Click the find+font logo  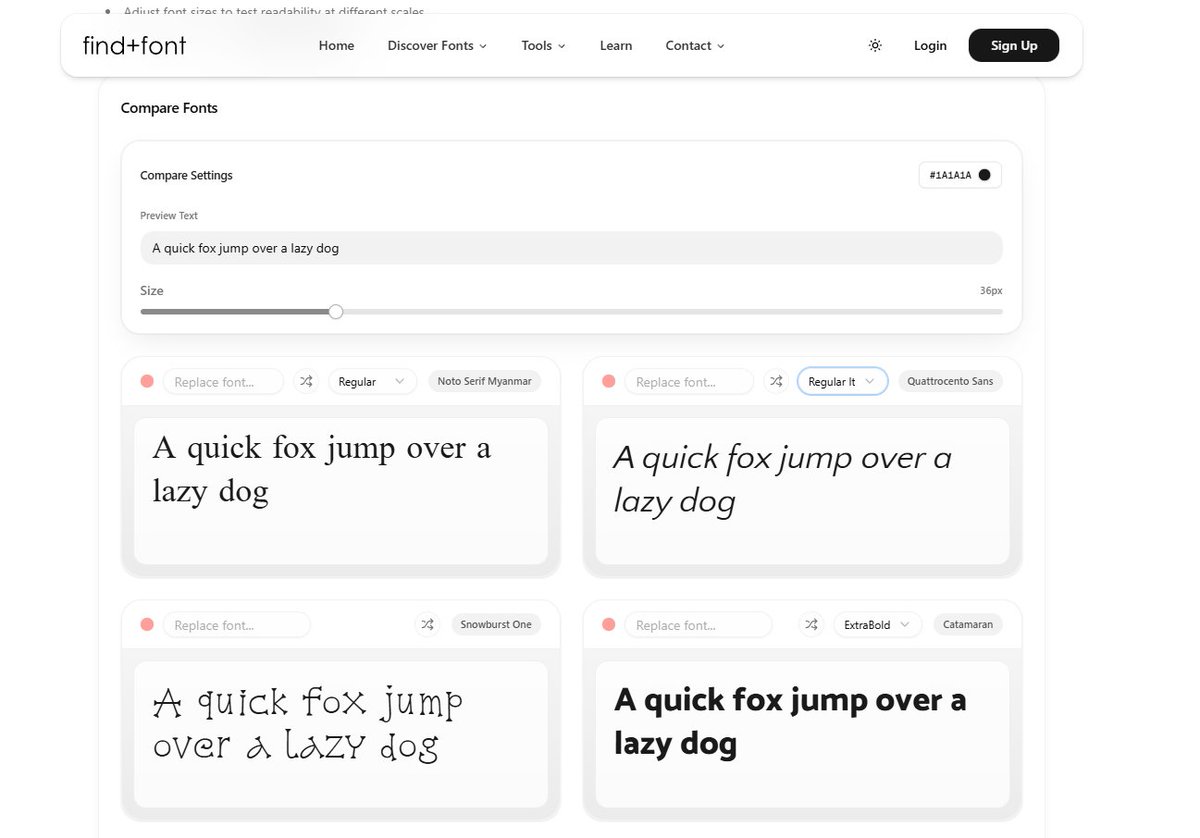click(134, 45)
